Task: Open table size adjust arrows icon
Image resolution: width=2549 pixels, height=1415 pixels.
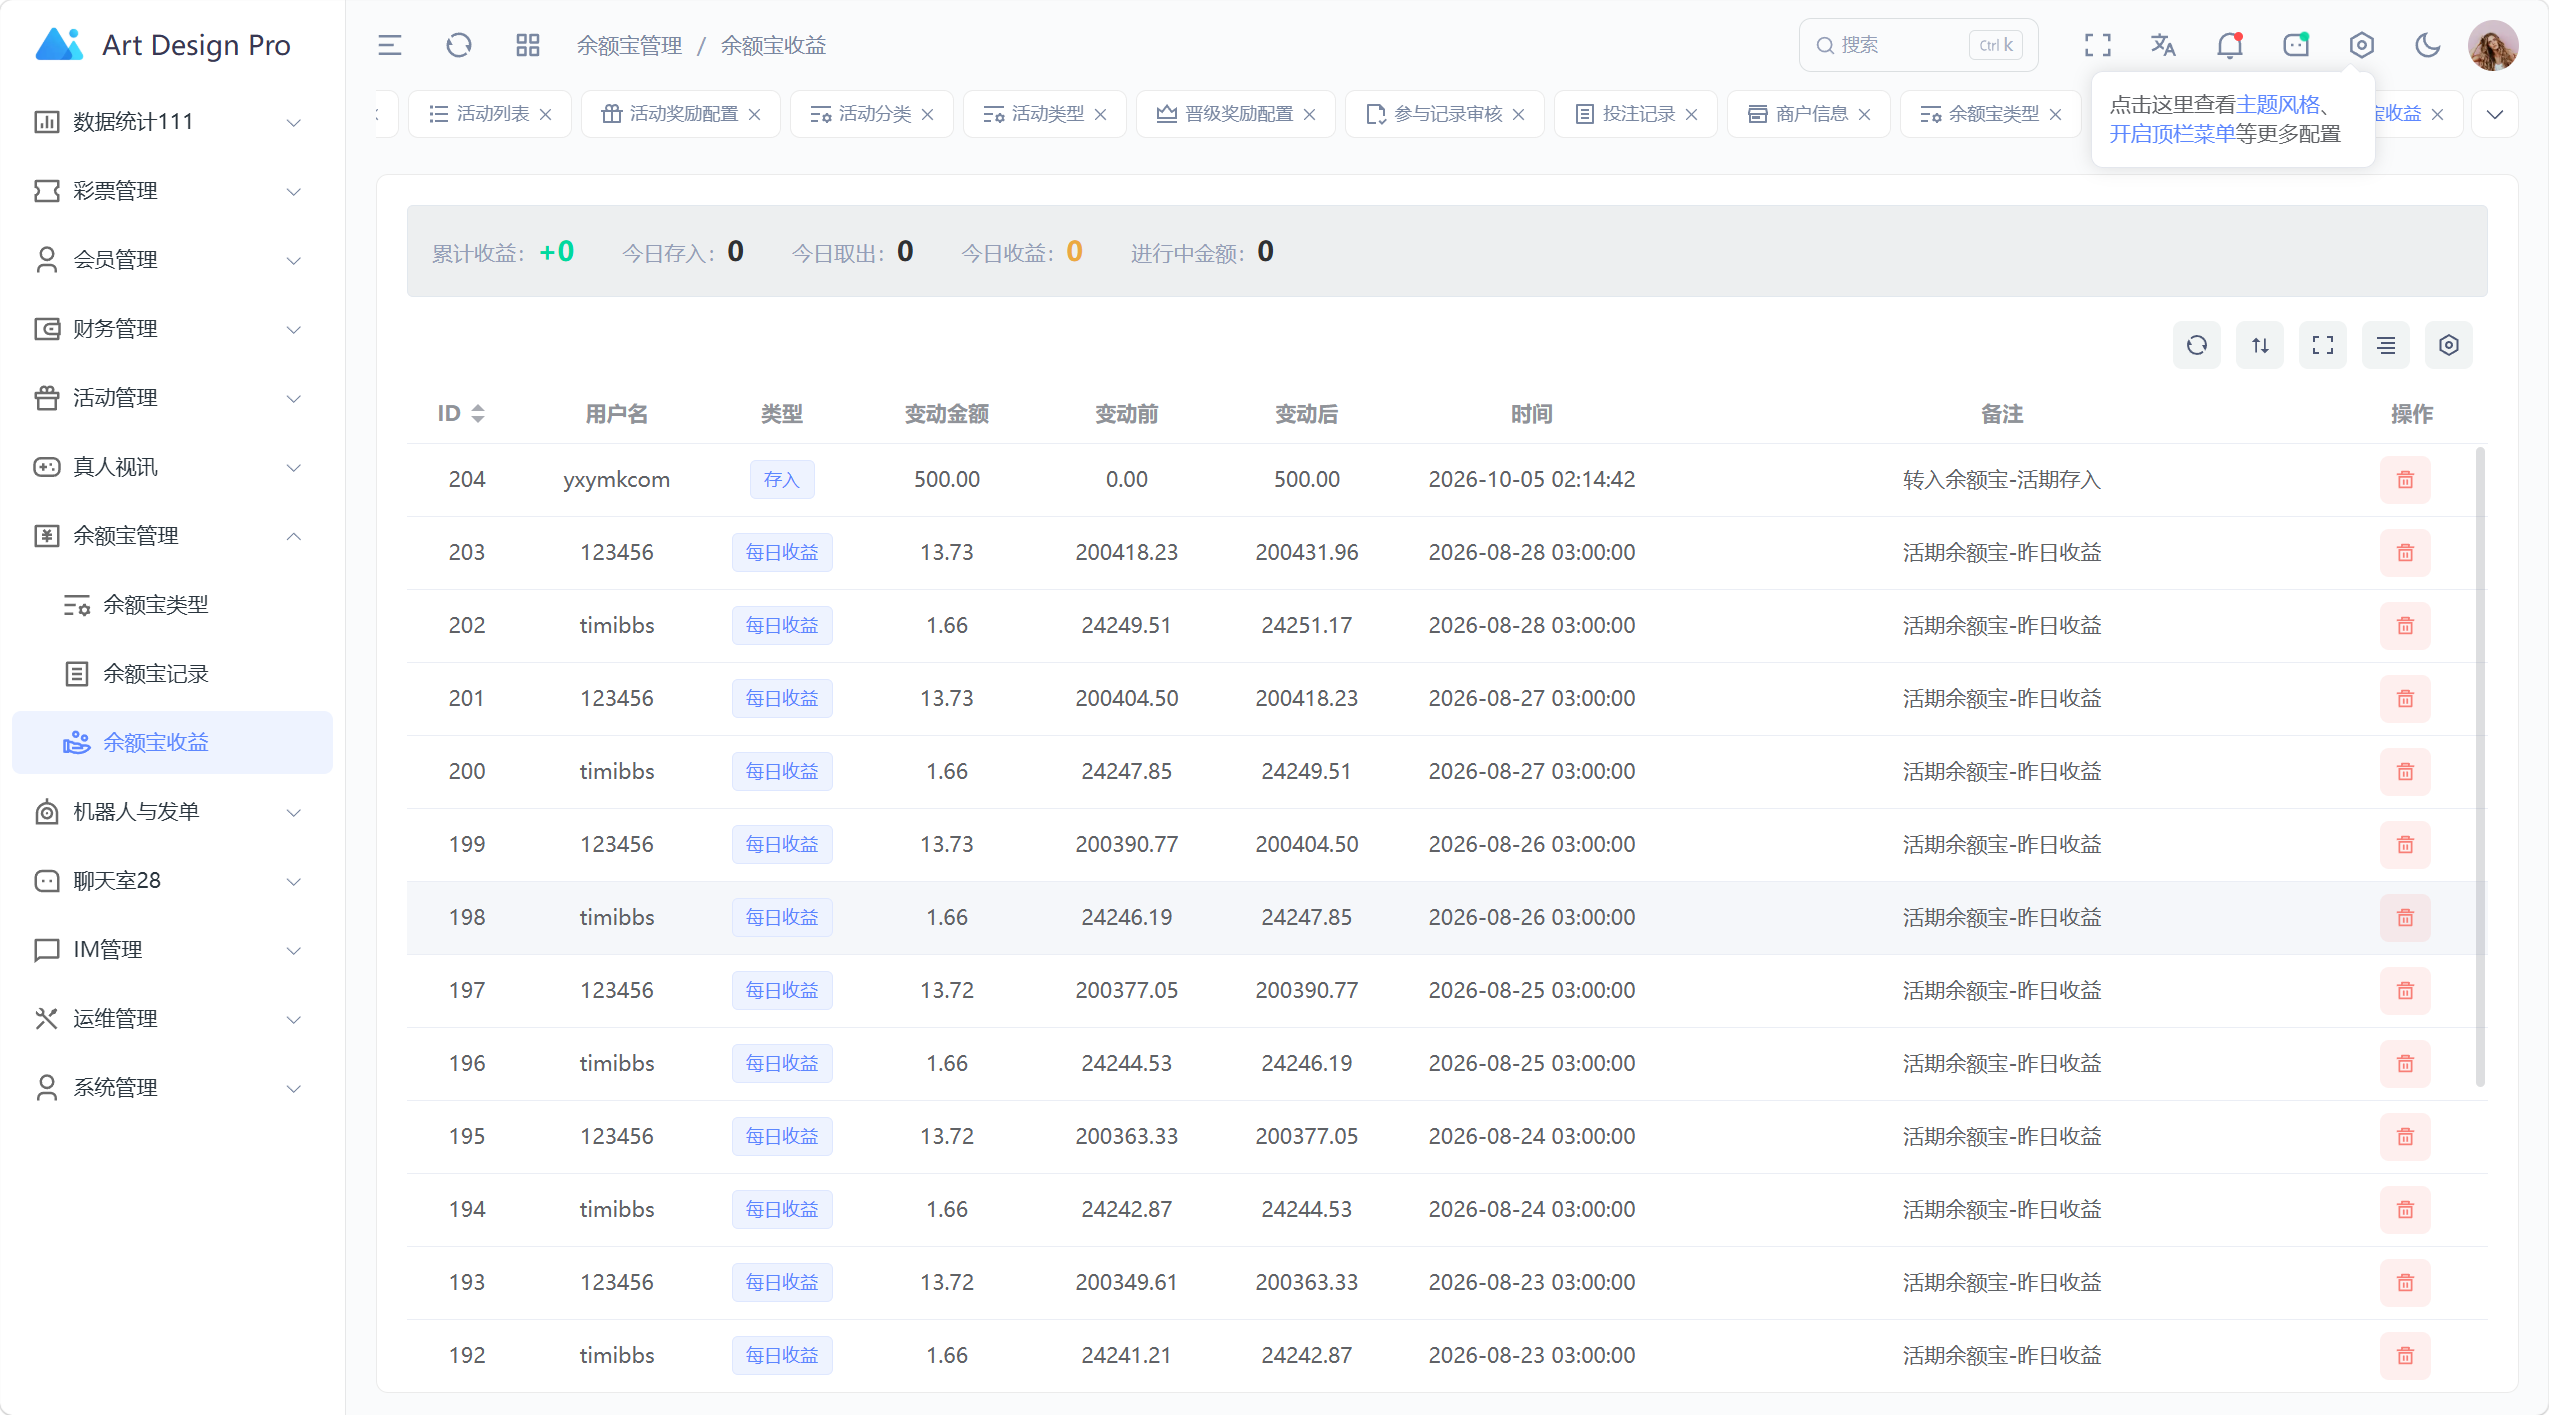Action: [2260, 345]
